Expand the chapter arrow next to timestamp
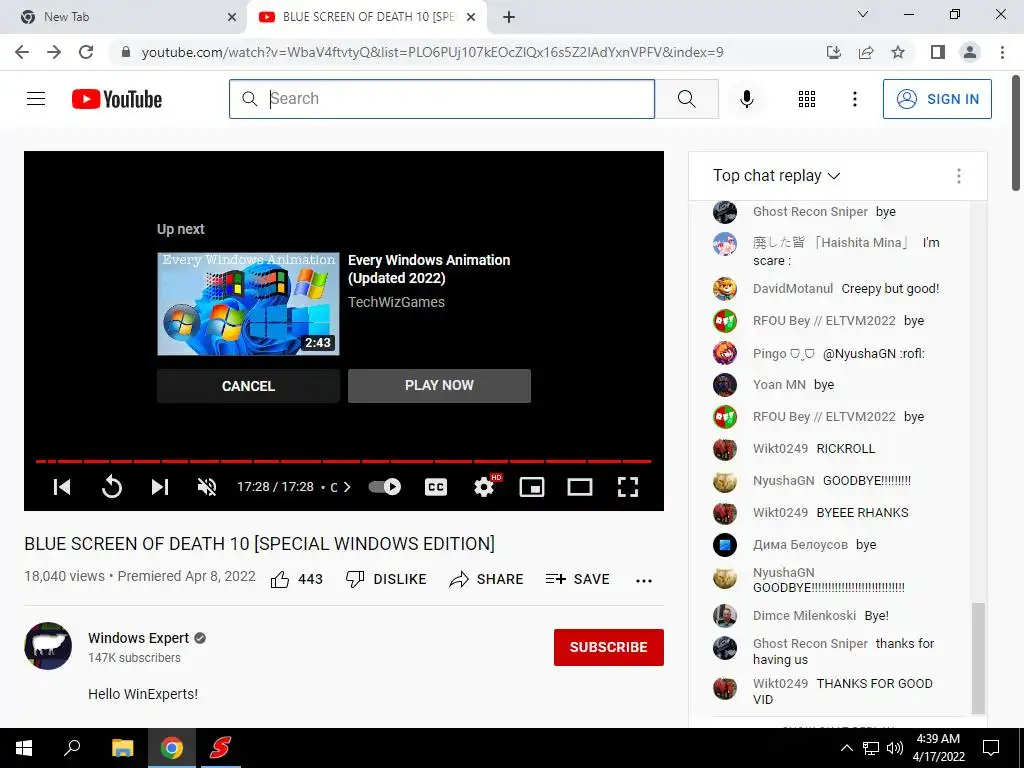Screen dimensions: 1024x768 click(347, 487)
